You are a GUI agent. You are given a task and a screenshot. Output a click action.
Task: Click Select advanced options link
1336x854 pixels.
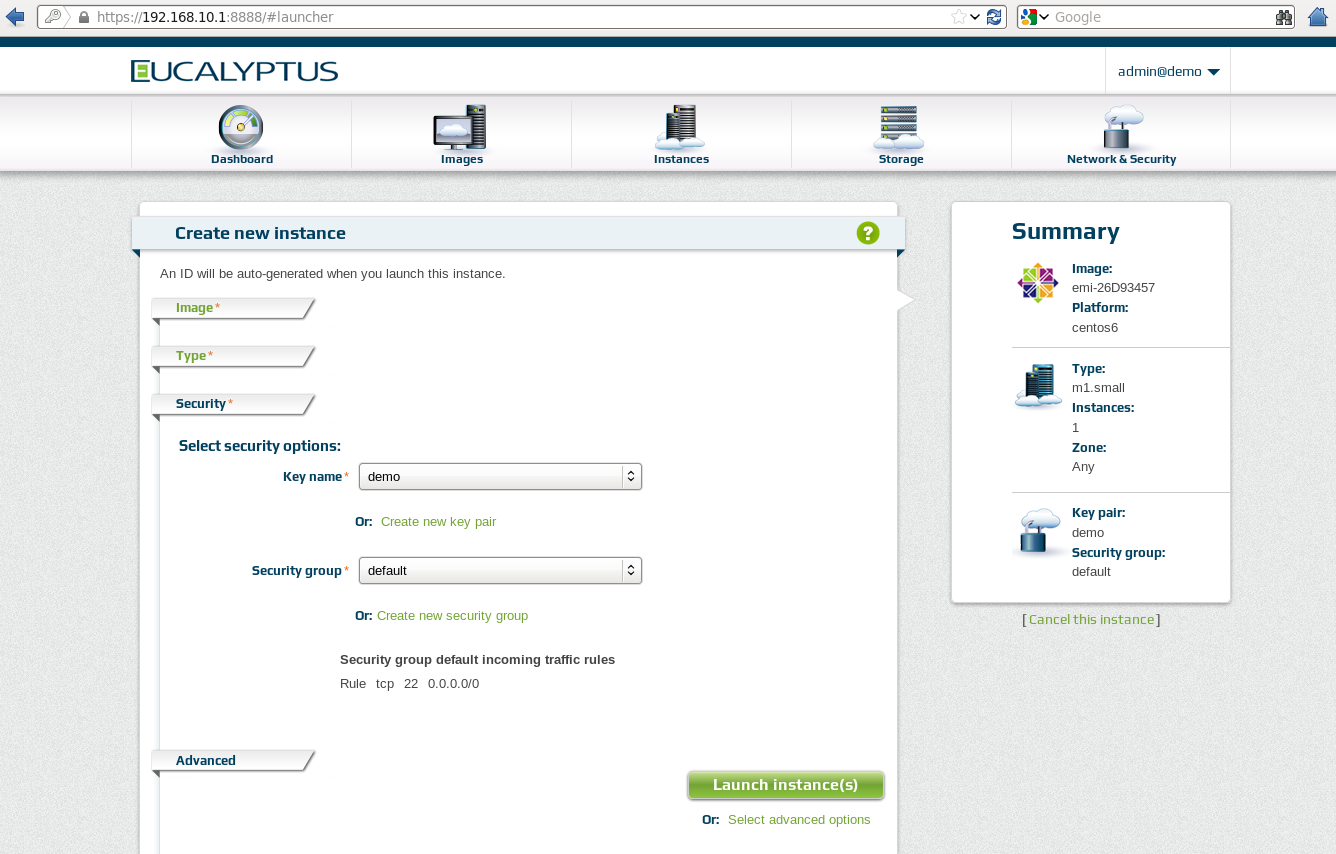click(799, 820)
